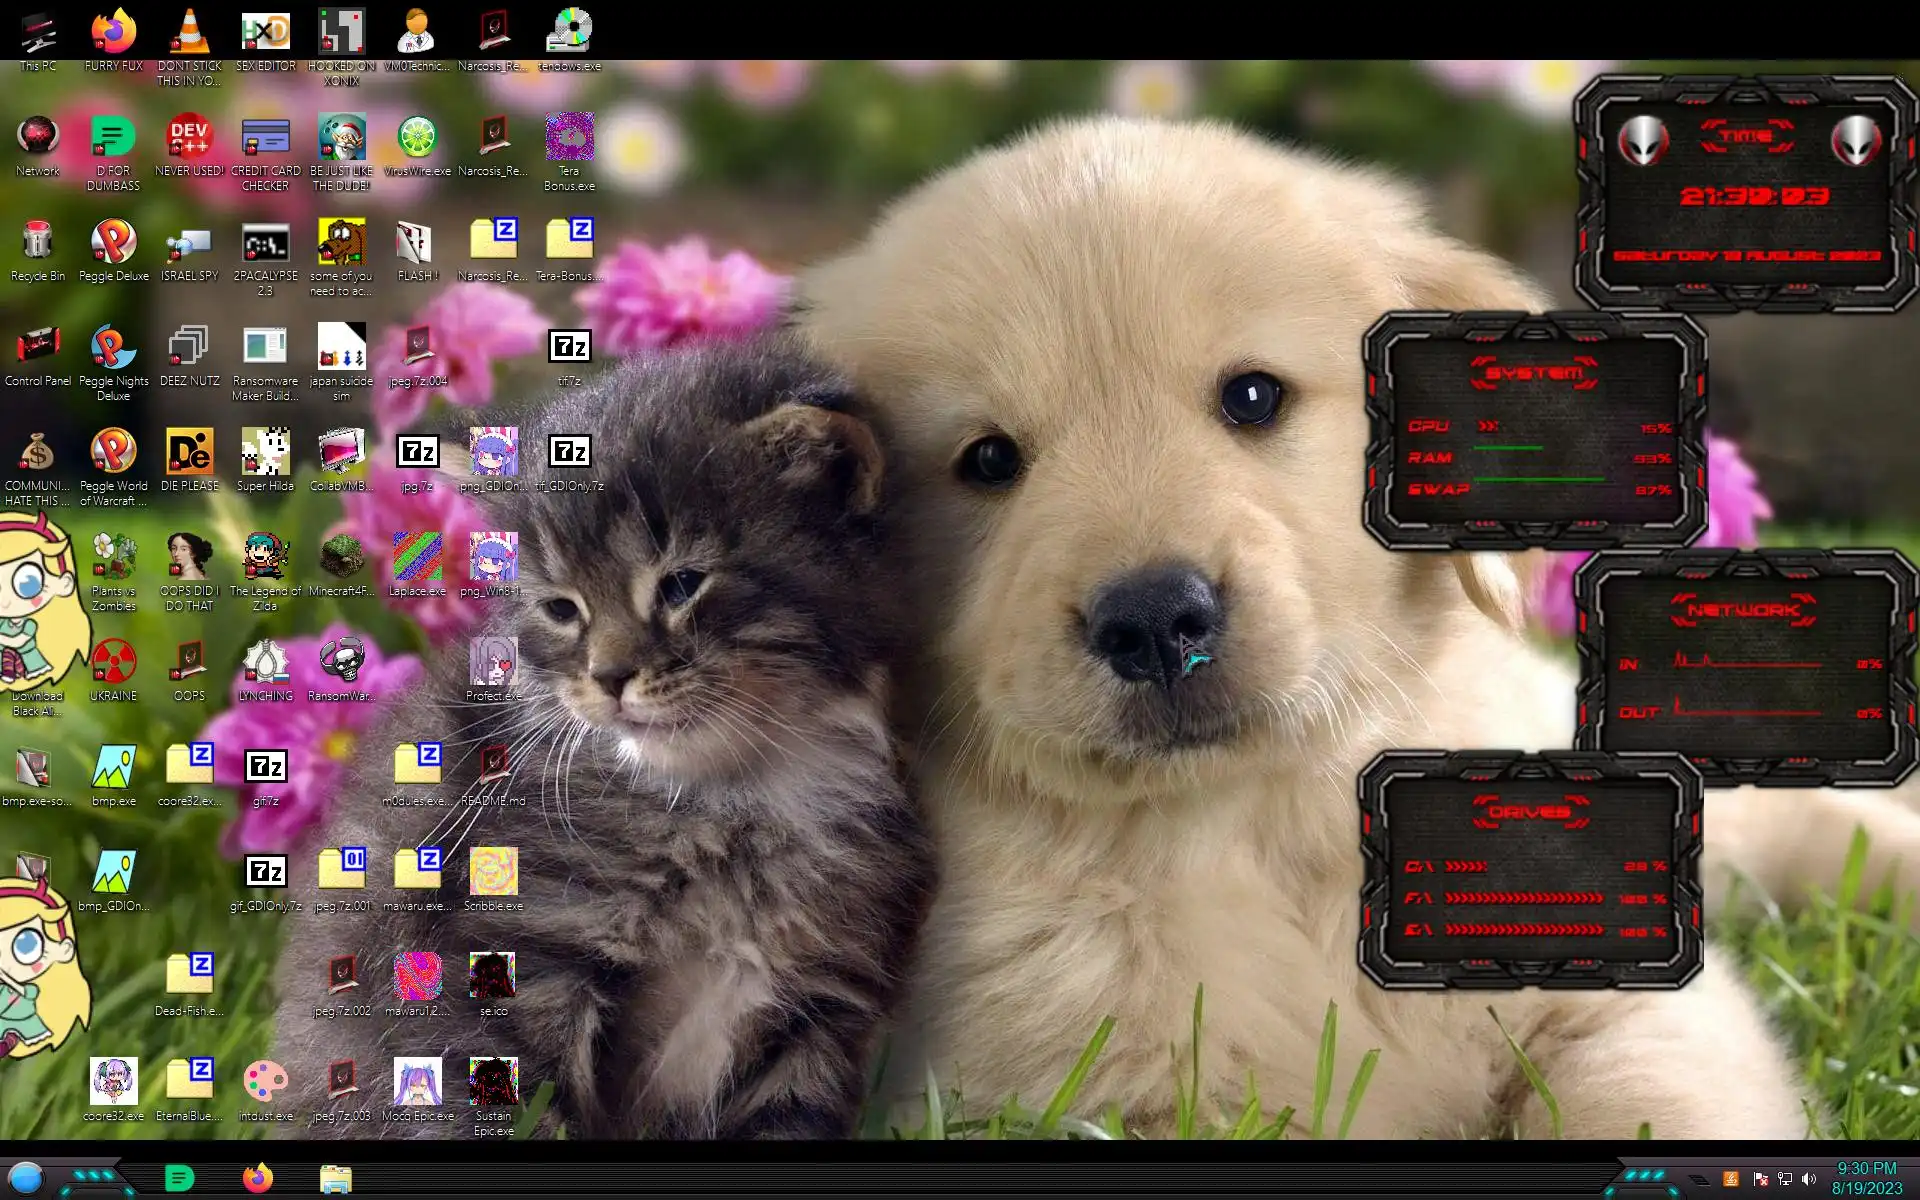The width and height of the screenshot is (1920, 1200).
Task: Click the Peggle Deluxe desktop shortcut
Action: click(x=113, y=243)
